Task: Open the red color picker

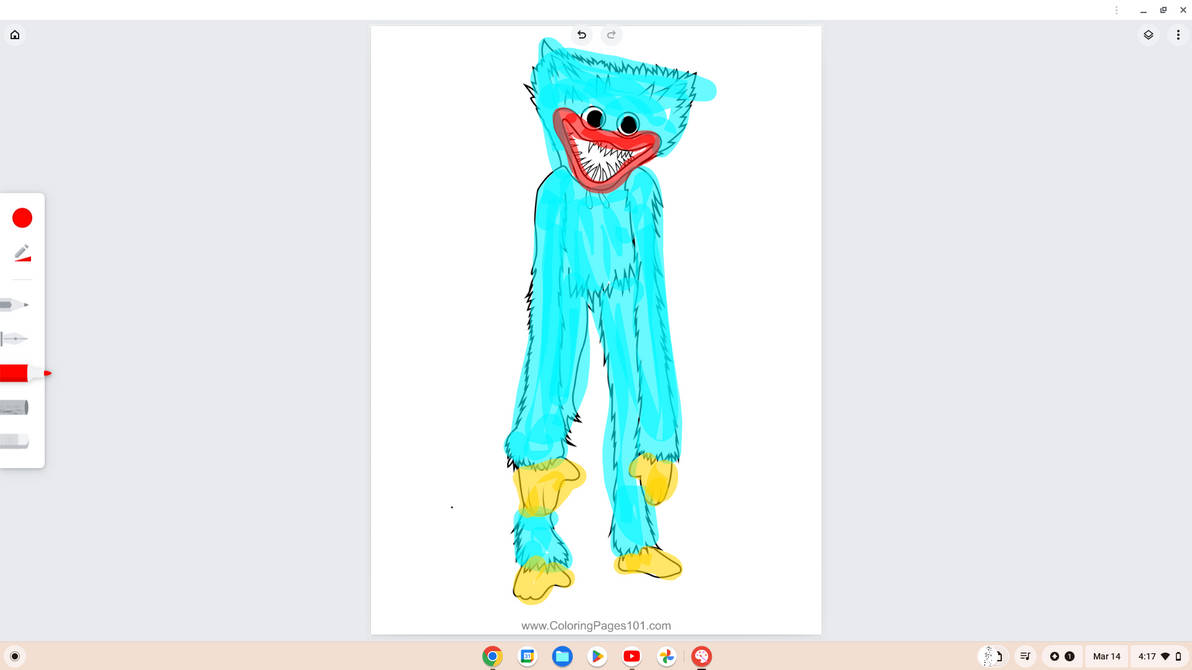Action: (x=22, y=218)
